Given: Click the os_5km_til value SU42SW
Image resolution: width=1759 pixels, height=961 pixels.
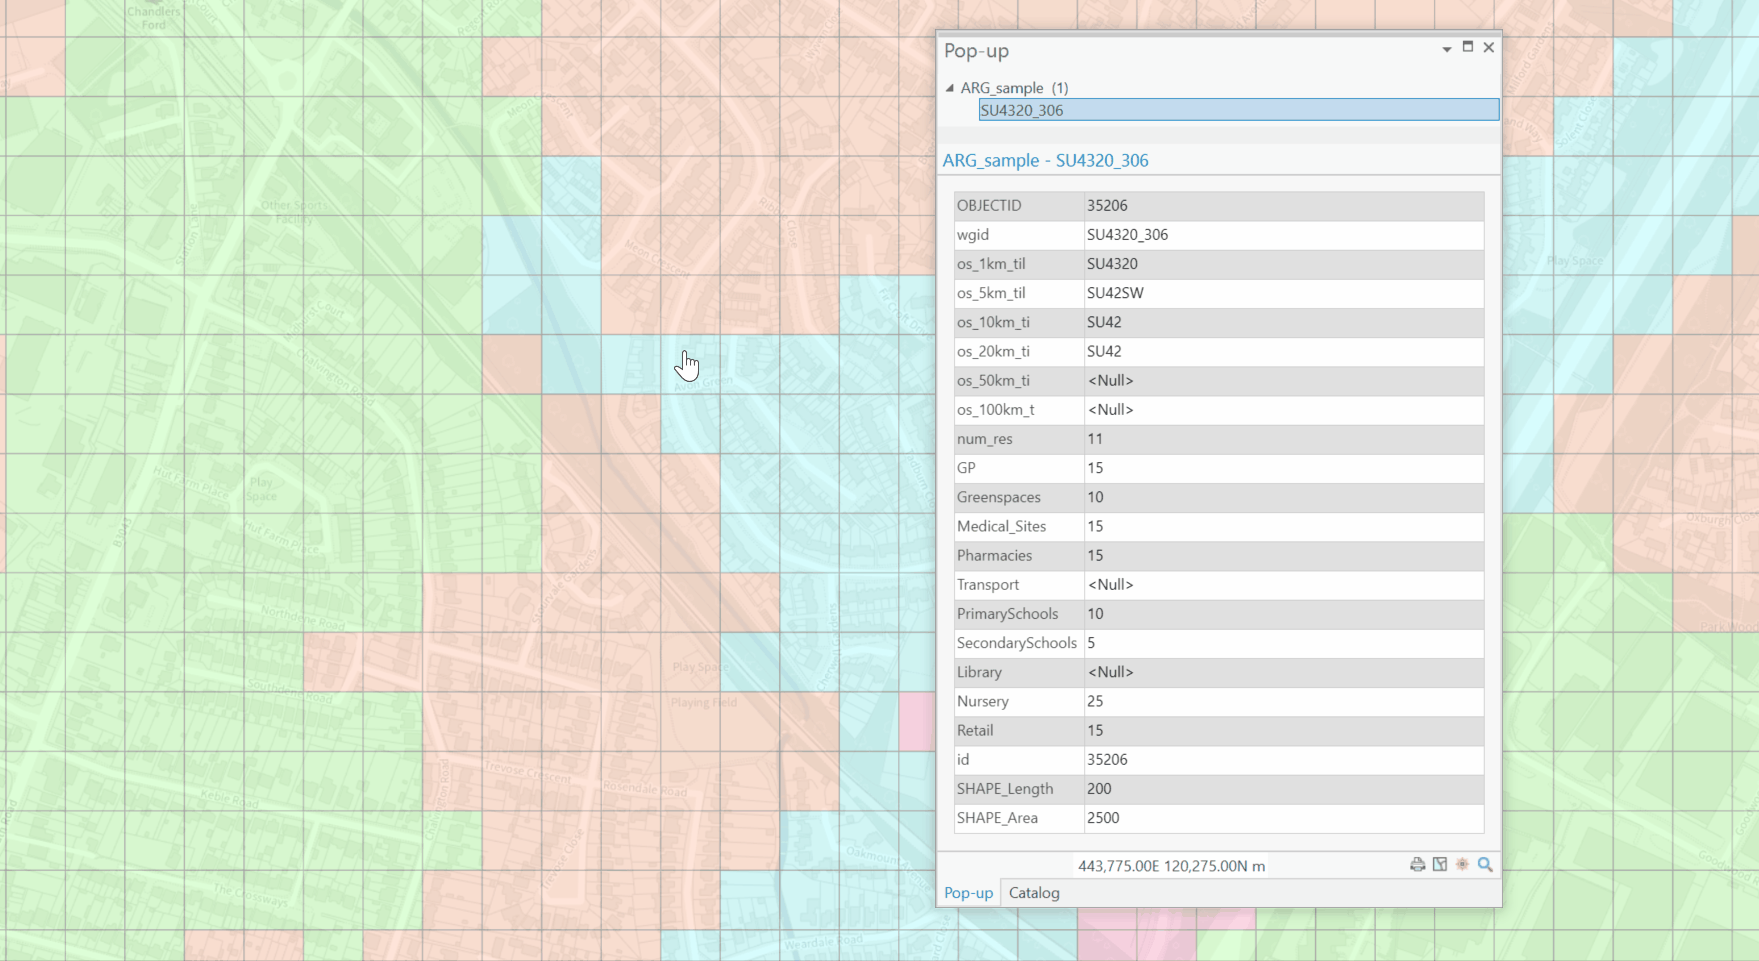Looking at the screenshot, I should tap(1116, 293).
